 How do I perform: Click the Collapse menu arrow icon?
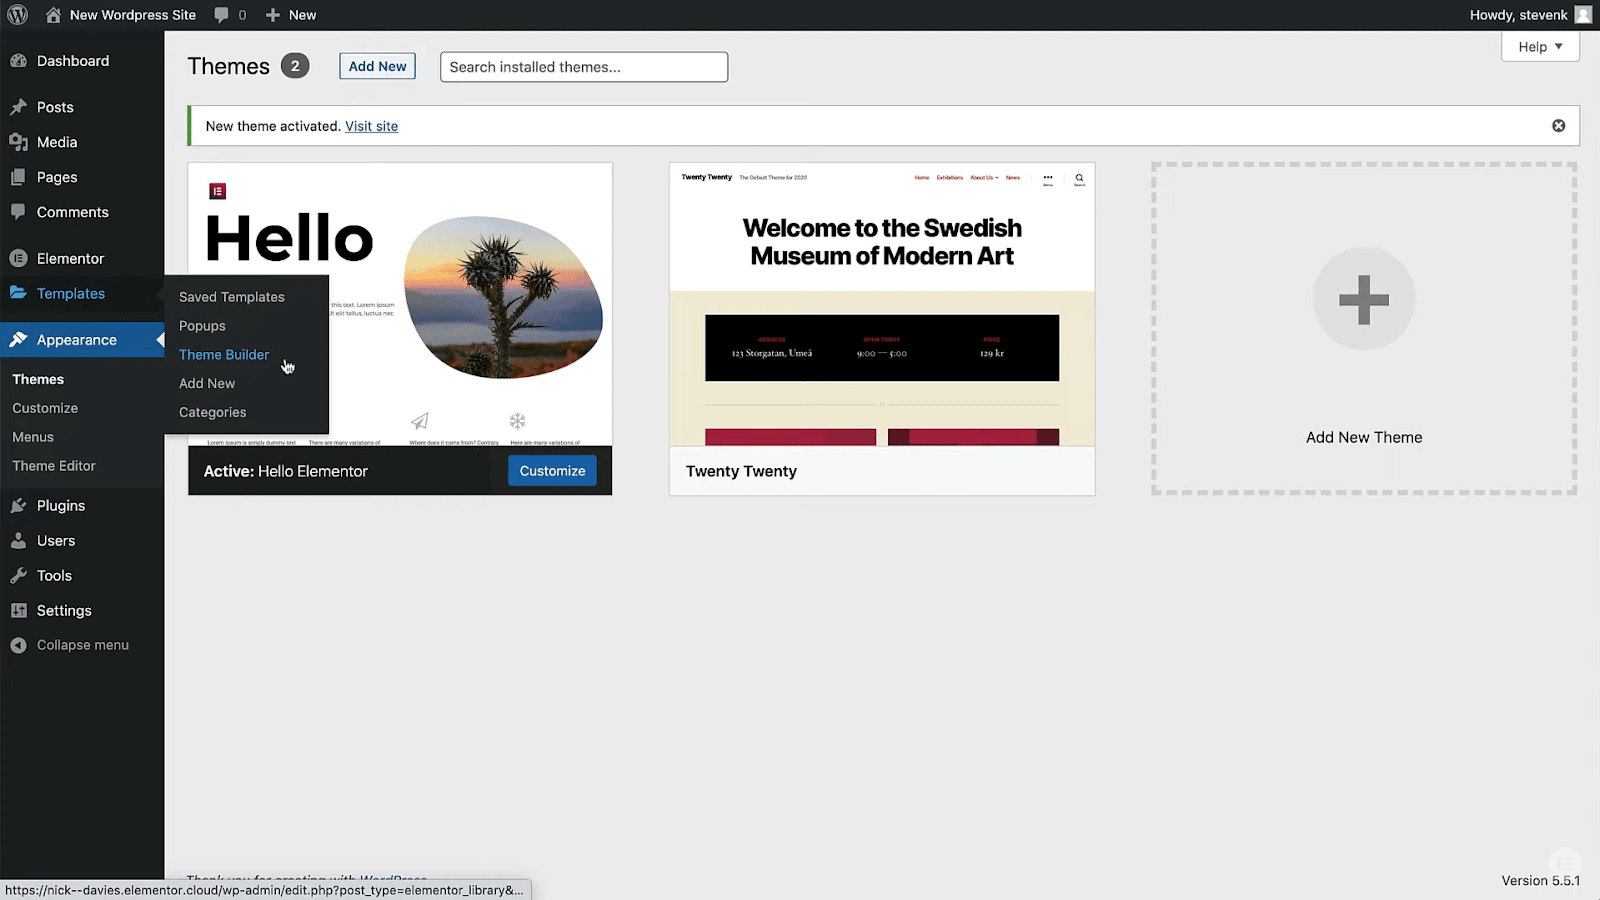point(18,646)
